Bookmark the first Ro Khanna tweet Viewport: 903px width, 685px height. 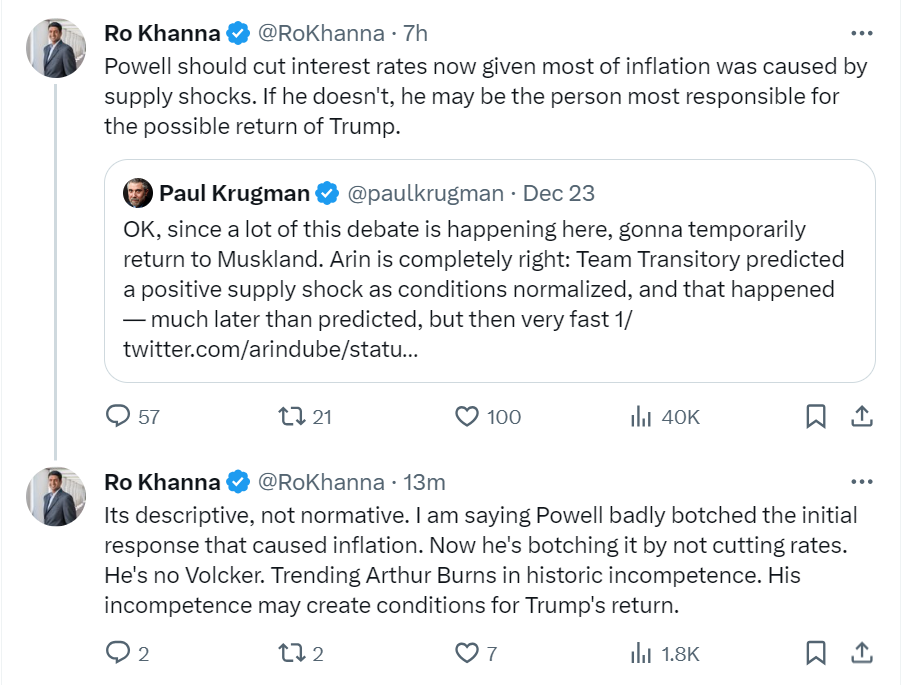816,416
